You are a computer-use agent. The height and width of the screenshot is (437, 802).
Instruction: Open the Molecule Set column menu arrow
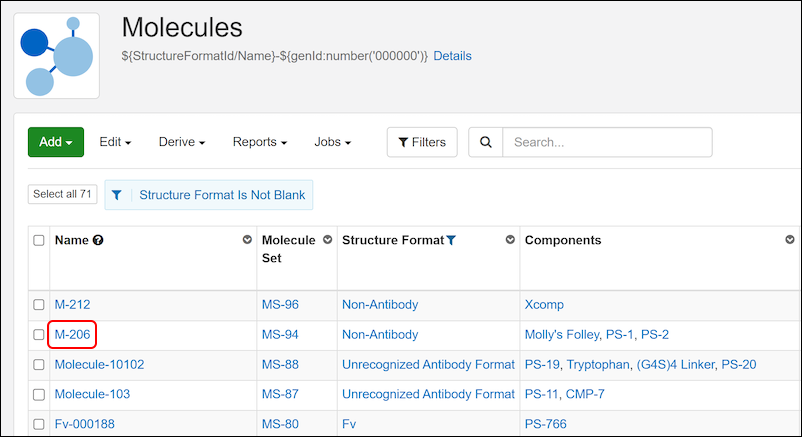327,239
